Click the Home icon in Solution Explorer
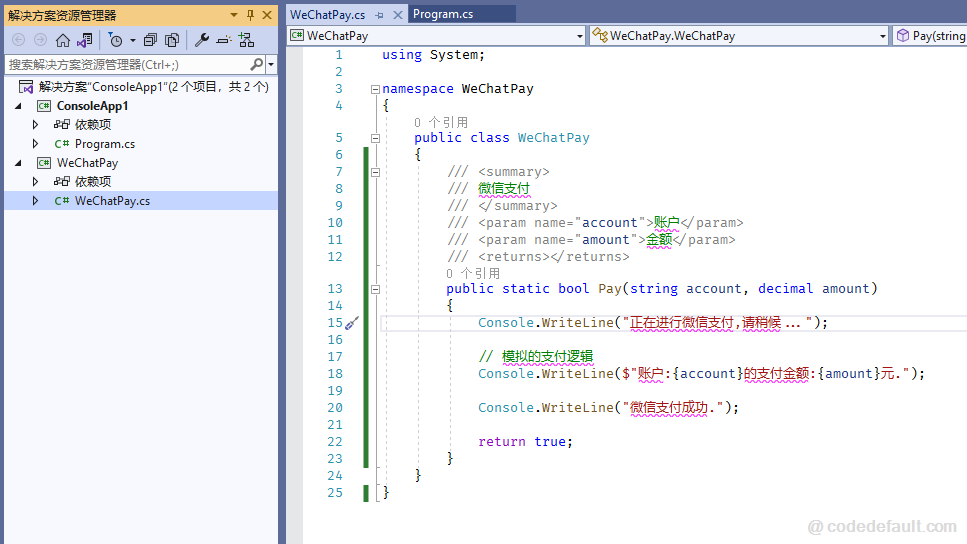This screenshot has height=544, width=967. pyautogui.click(x=63, y=40)
